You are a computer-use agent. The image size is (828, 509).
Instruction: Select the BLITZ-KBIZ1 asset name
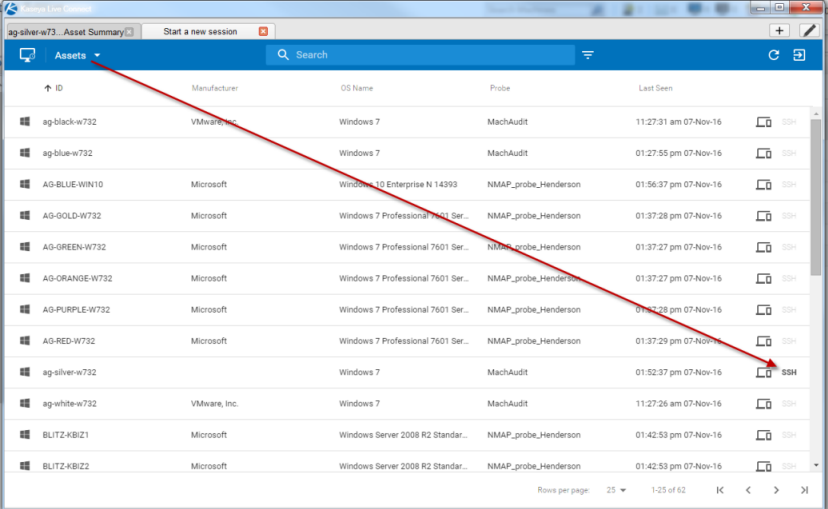click(x=66, y=435)
